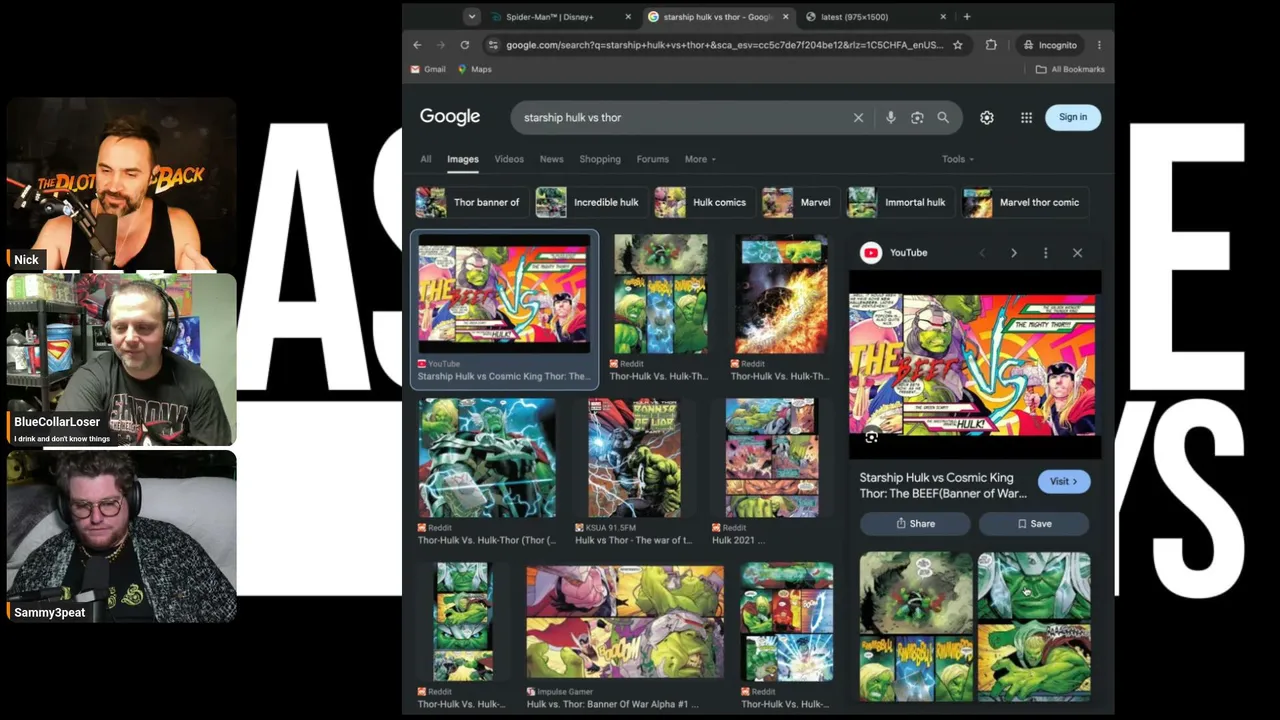The height and width of the screenshot is (720, 1280).
Task: Open the Chrome three-dot menu
Action: point(1099,45)
